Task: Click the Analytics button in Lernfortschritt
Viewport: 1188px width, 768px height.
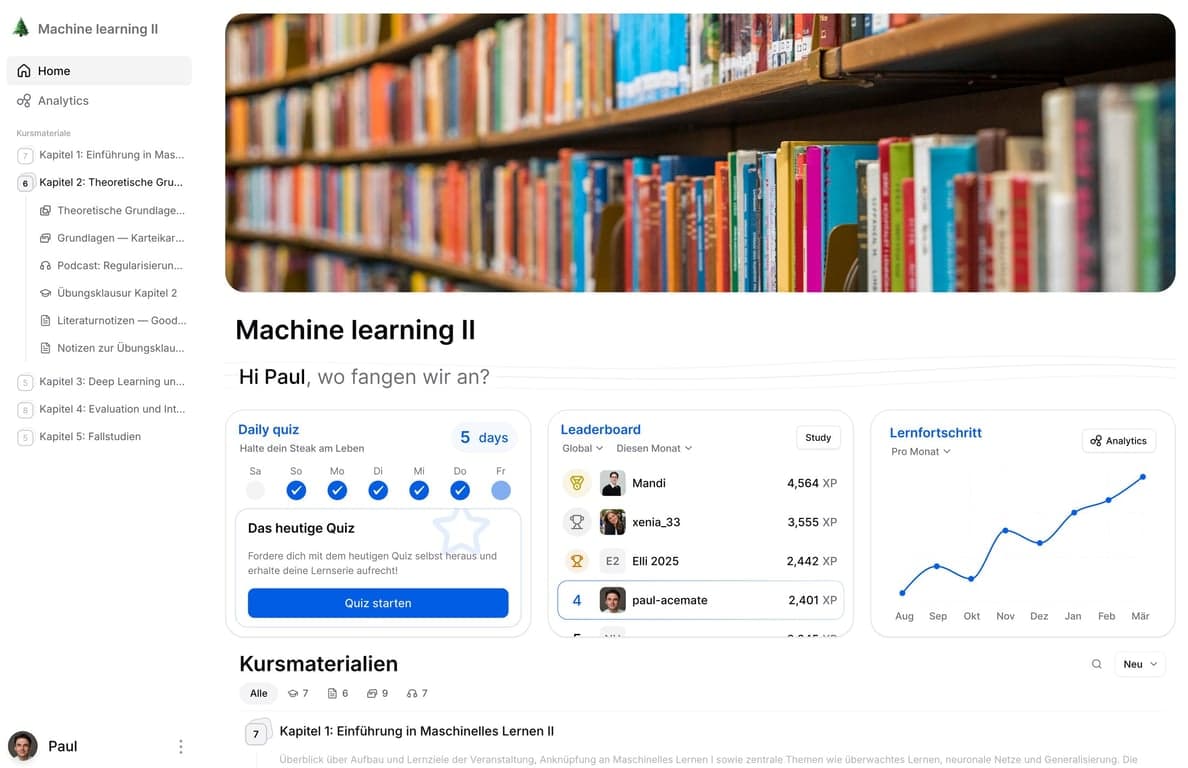Action: pos(1118,441)
